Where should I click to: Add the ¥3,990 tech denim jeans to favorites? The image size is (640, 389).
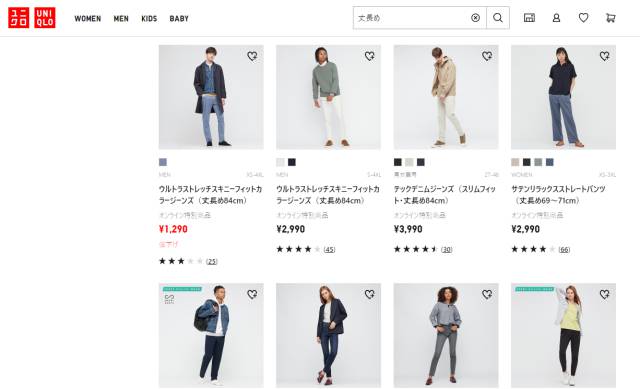(487, 56)
